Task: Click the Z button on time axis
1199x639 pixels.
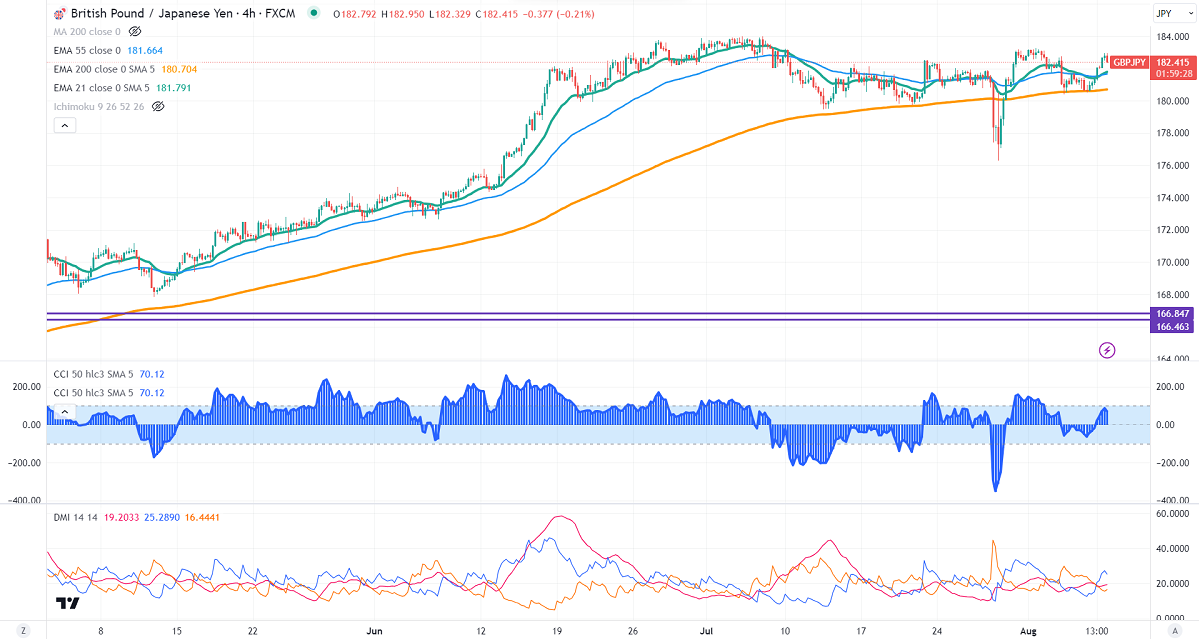Action: pos(24,631)
